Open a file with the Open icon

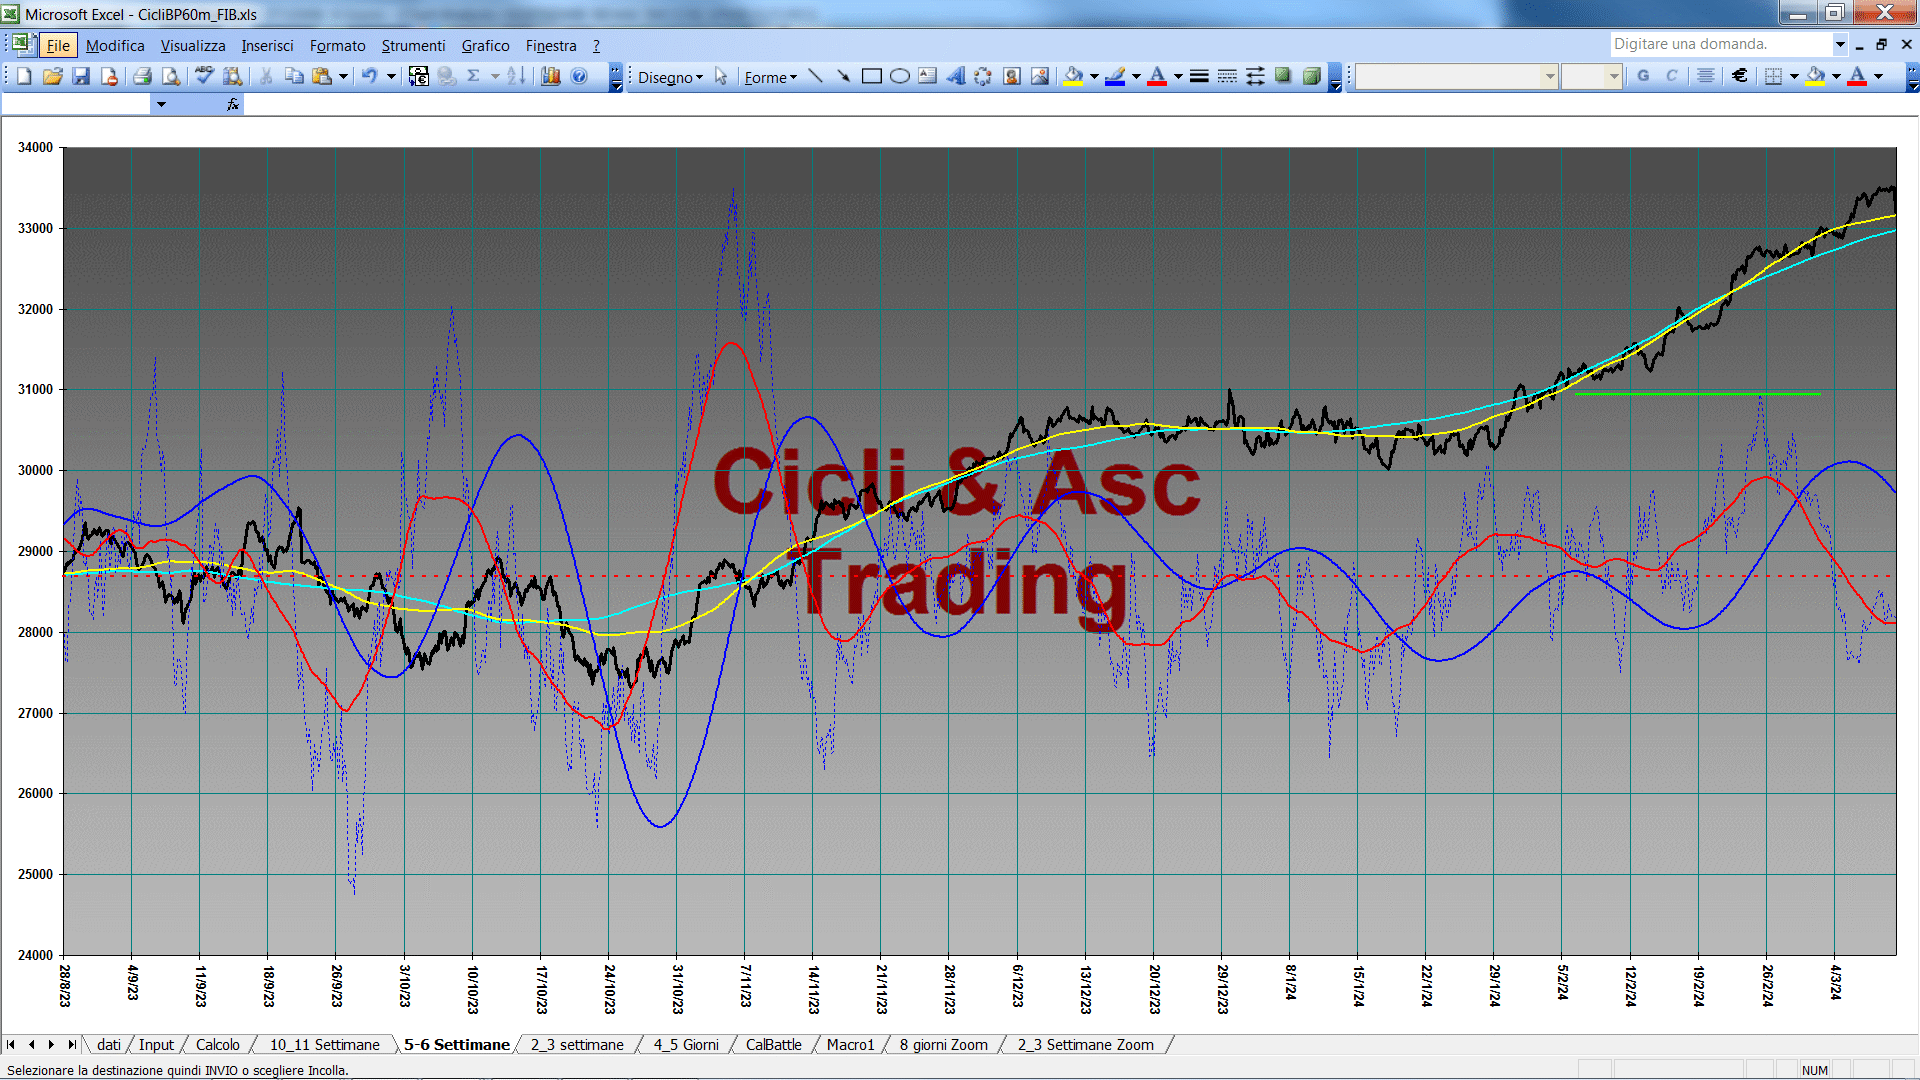pyautogui.click(x=53, y=76)
